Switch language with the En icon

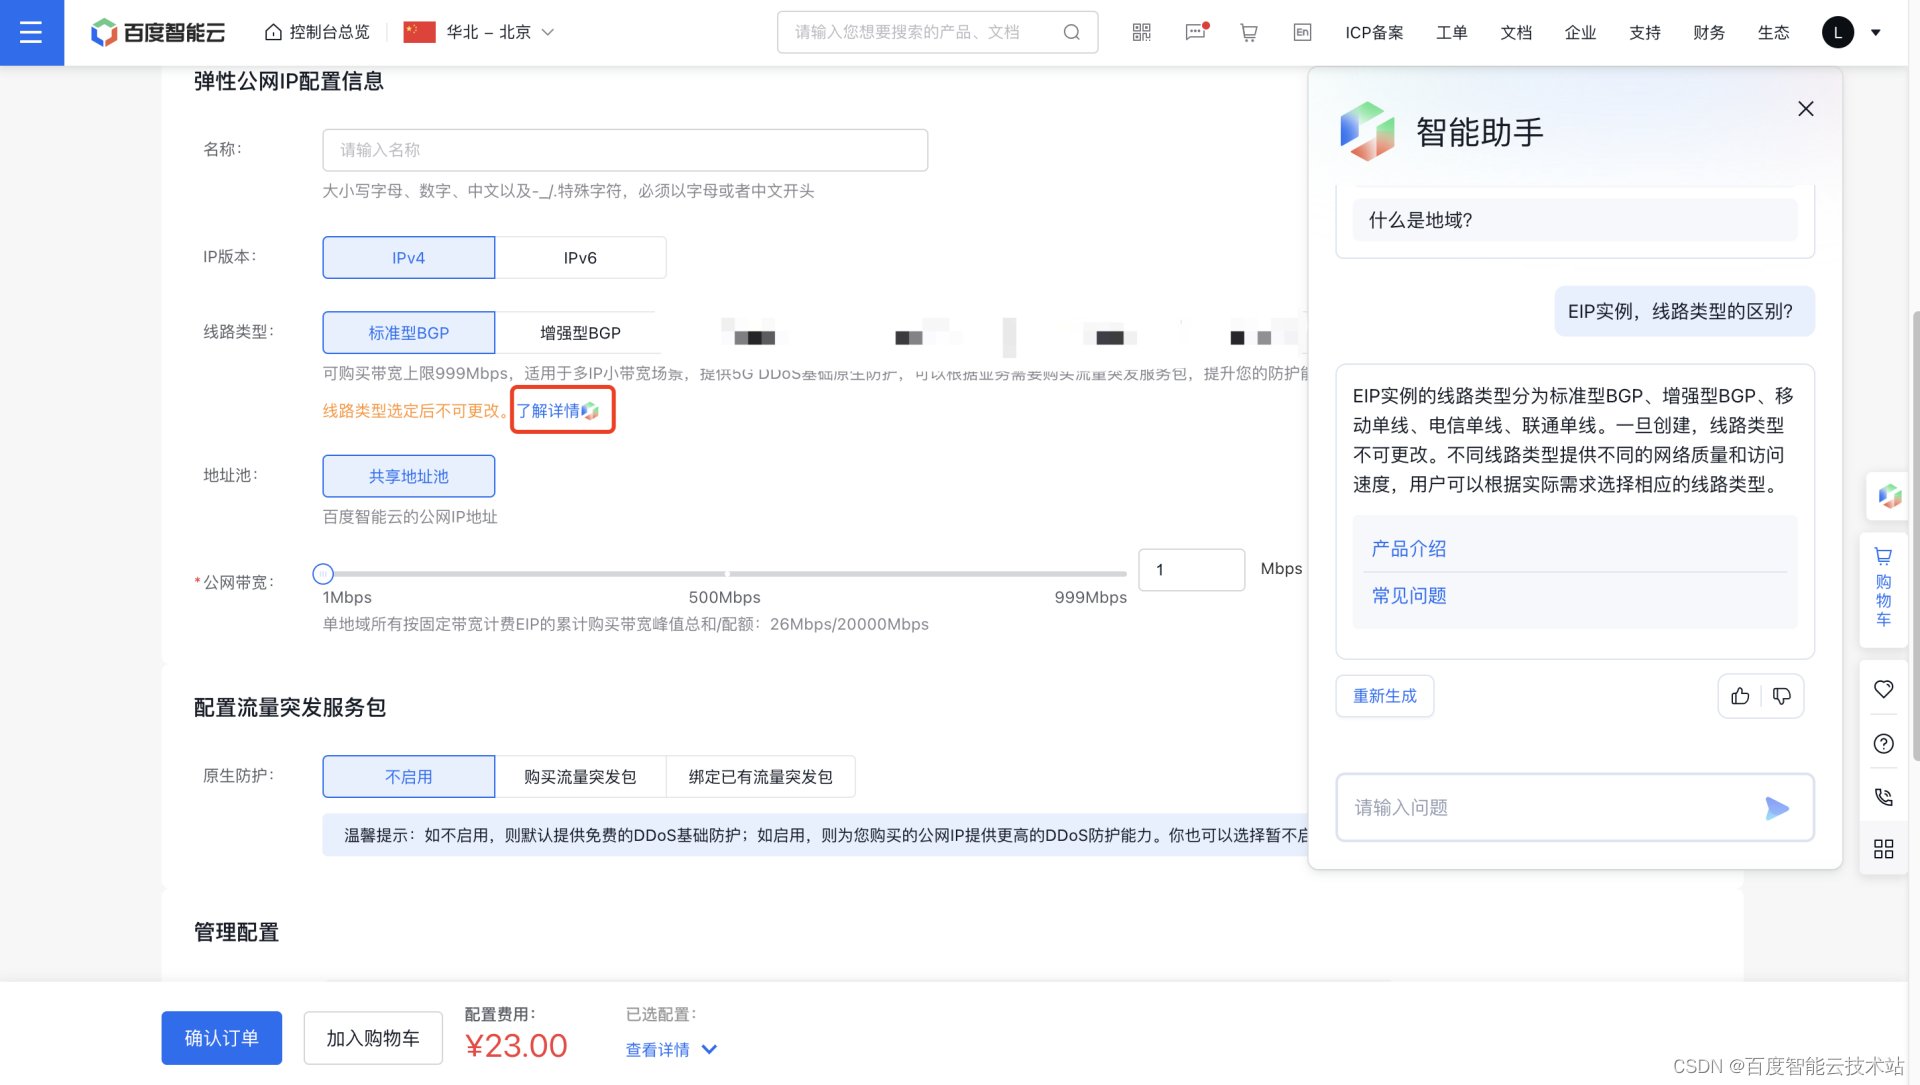(x=1302, y=32)
